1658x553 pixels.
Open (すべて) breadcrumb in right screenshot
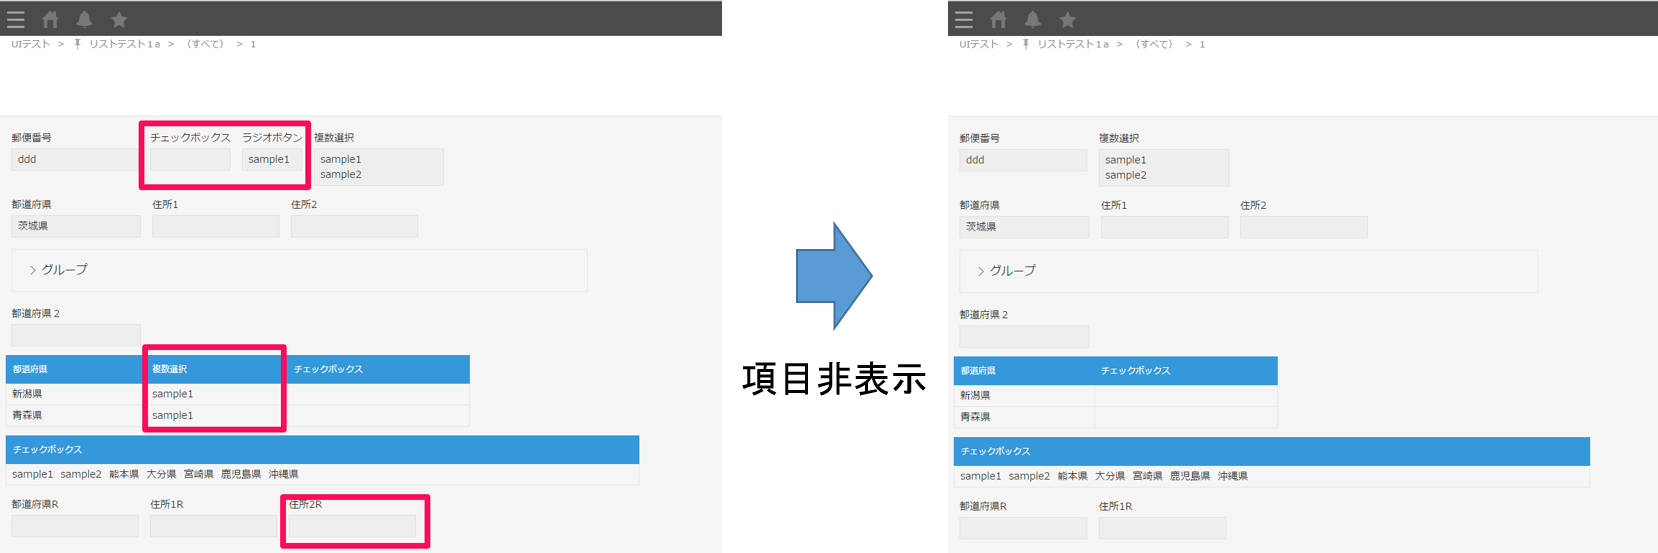click(x=1154, y=44)
